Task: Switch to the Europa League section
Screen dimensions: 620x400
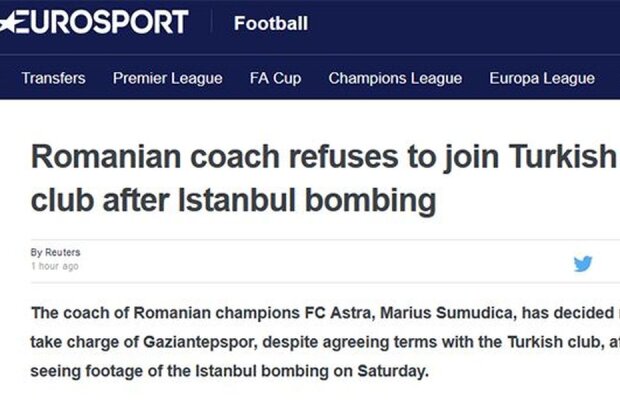Action: (x=542, y=78)
